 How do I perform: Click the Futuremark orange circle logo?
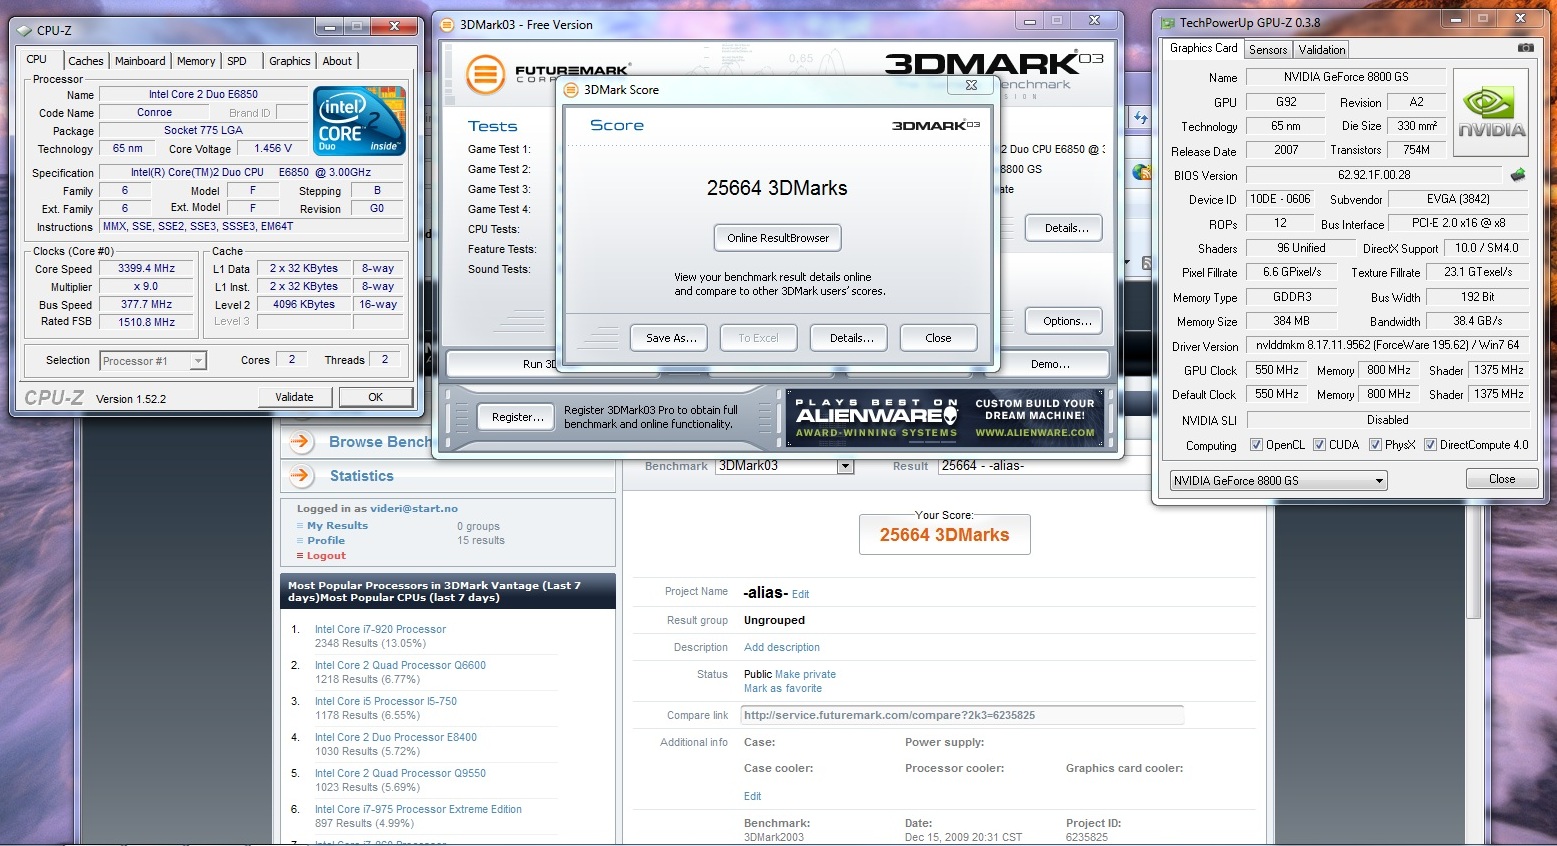click(x=486, y=73)
